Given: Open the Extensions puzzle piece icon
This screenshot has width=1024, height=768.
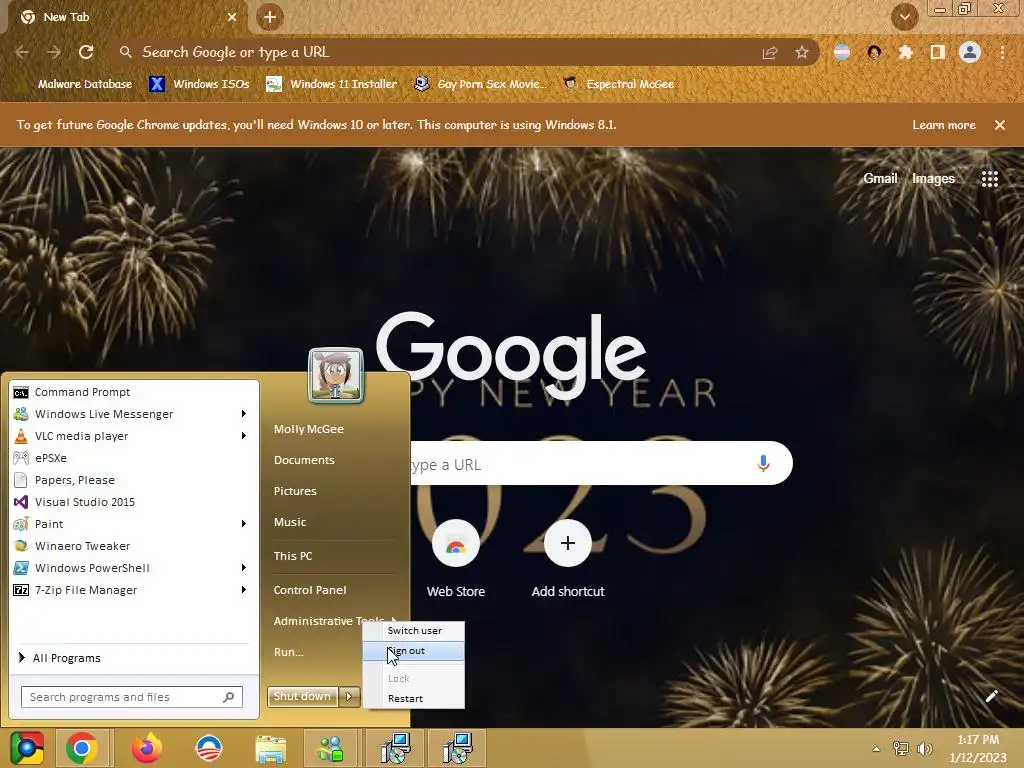Looking at the screenshot, I should [x=905, y=52].
